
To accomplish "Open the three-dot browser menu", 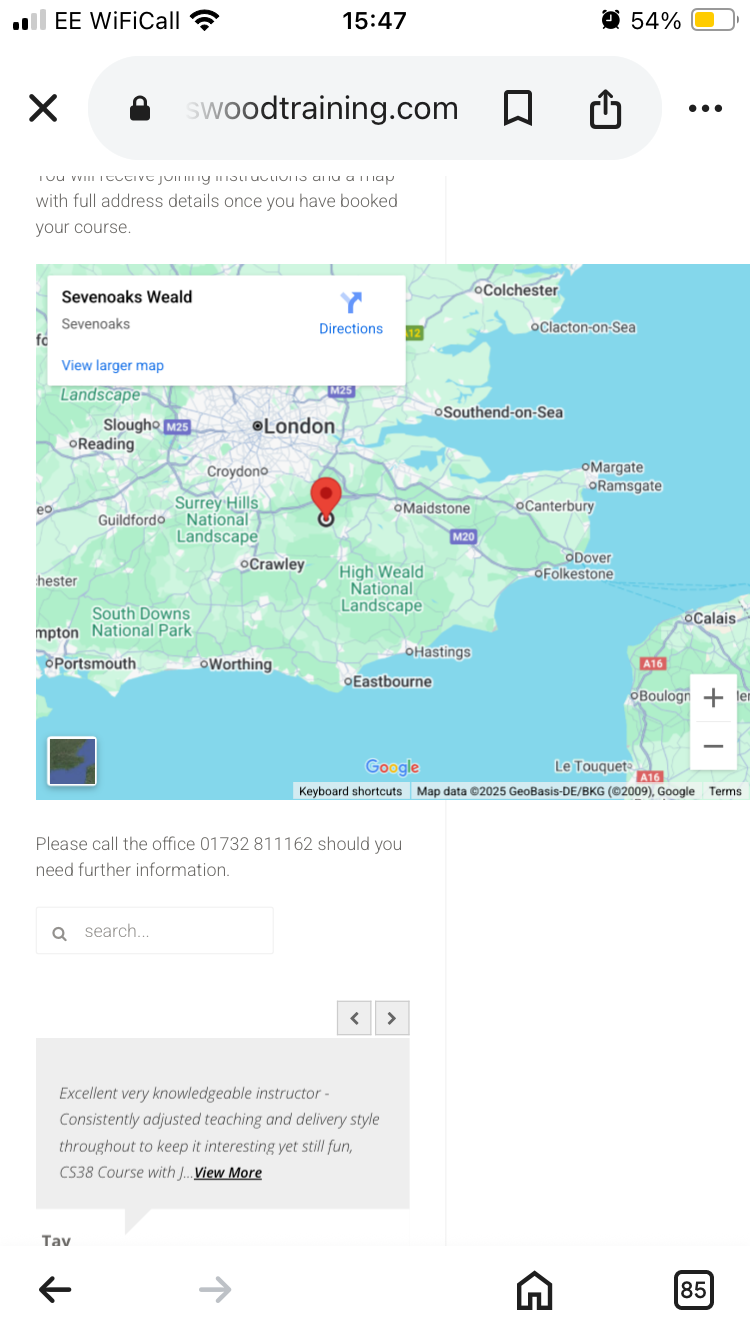I will pos(705,109).
